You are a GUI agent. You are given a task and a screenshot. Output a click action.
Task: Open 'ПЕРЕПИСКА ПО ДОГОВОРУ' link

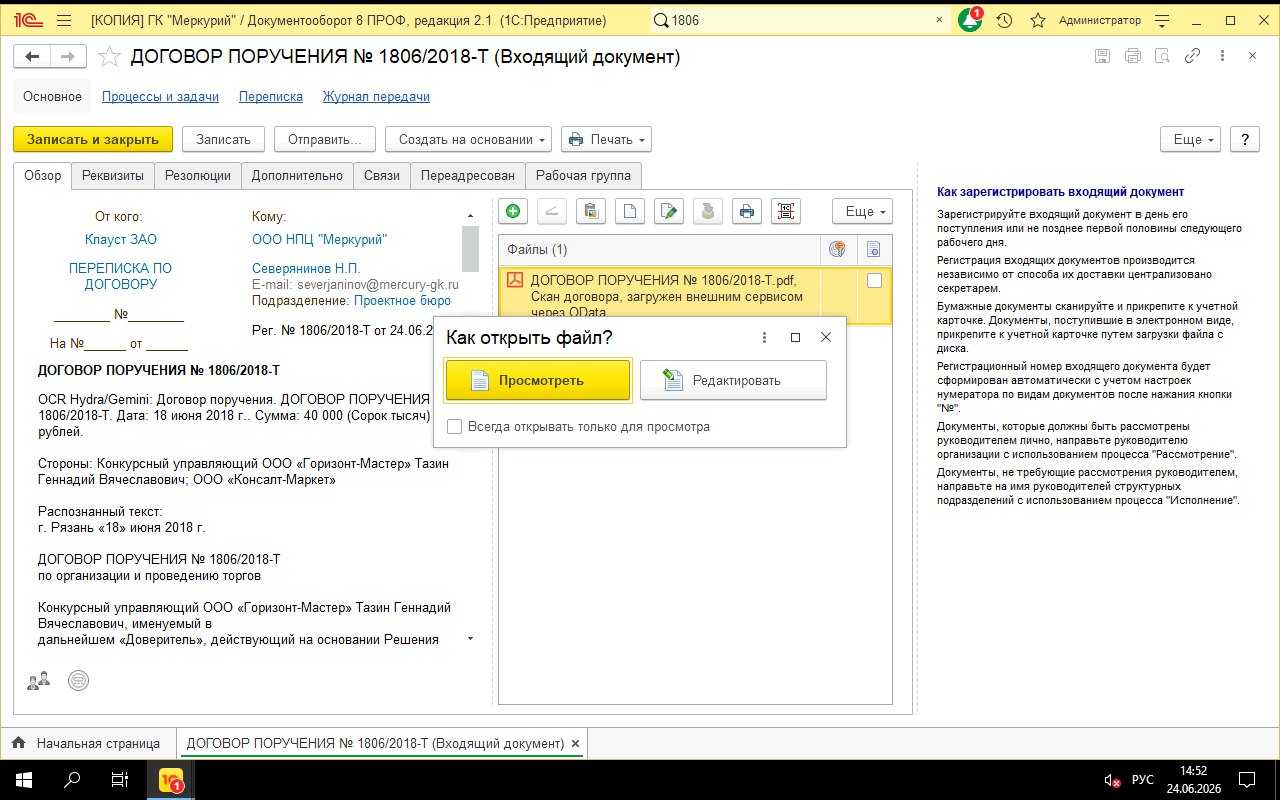click(x=120, y=277)
